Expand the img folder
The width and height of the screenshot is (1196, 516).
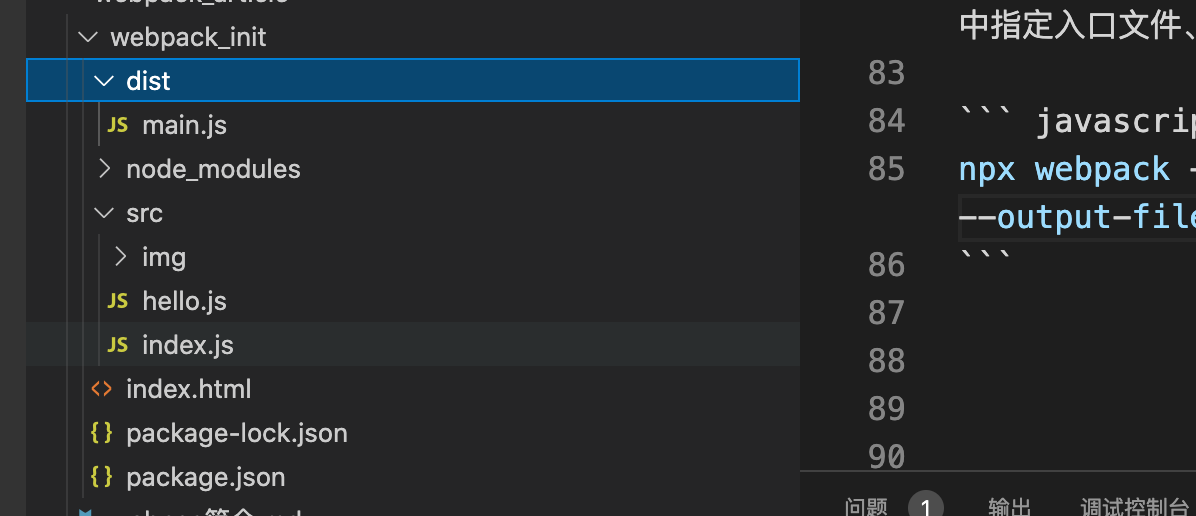121,257
